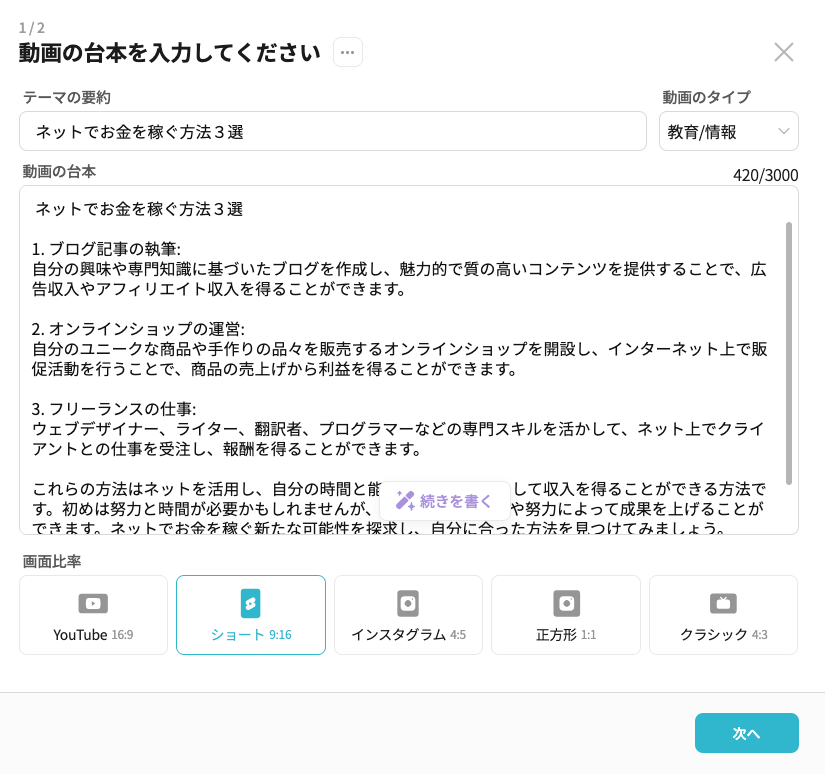The image size is (825, 774).
Task: Focus the テーマの要約 input field
Action: click(x=333, y=131)
